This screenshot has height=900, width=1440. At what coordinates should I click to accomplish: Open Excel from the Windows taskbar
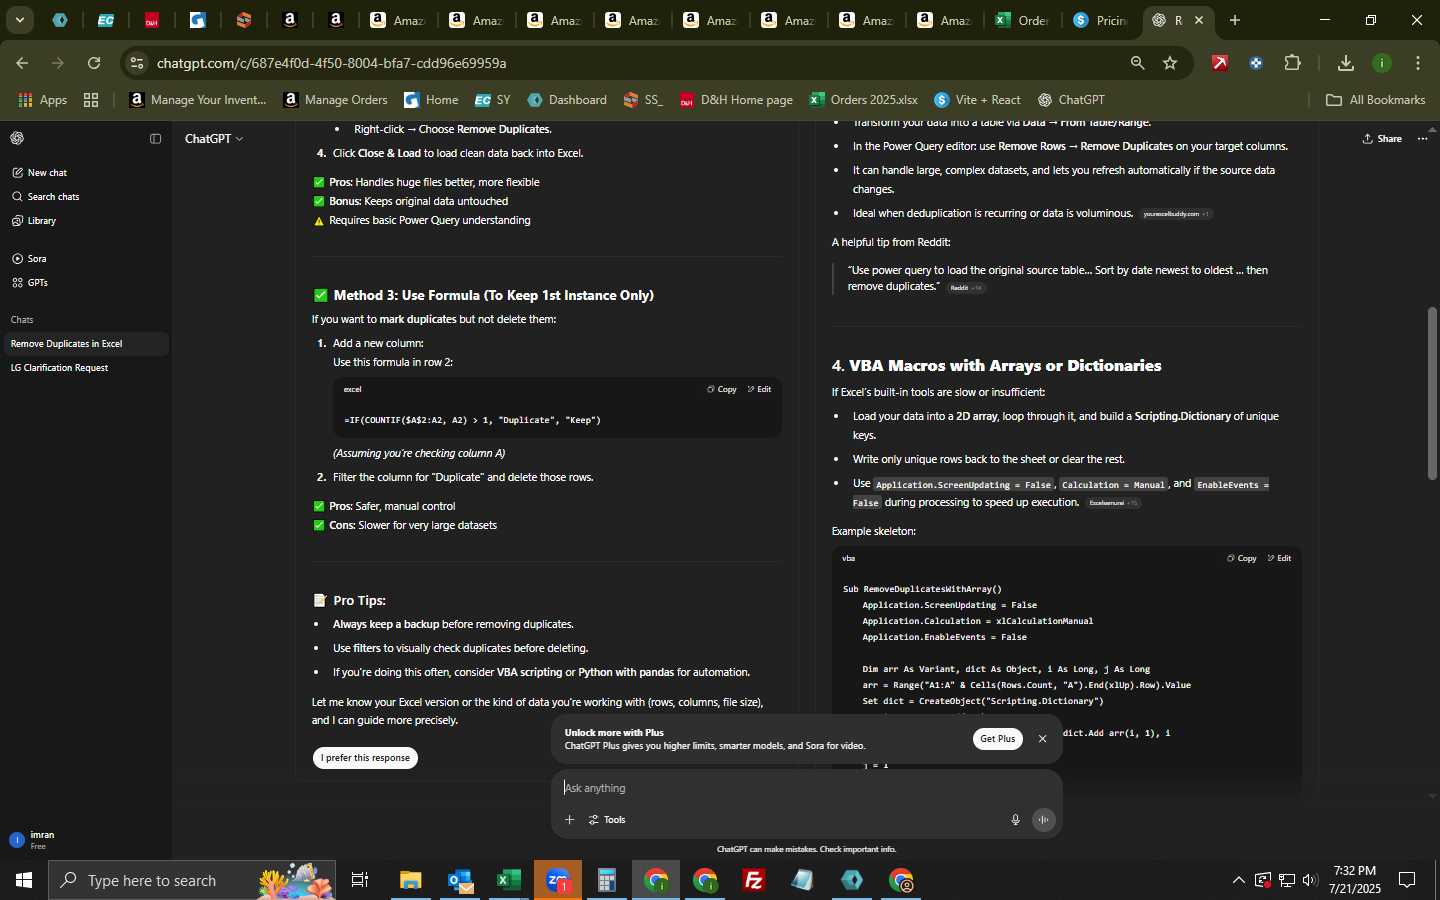[509, 880]
